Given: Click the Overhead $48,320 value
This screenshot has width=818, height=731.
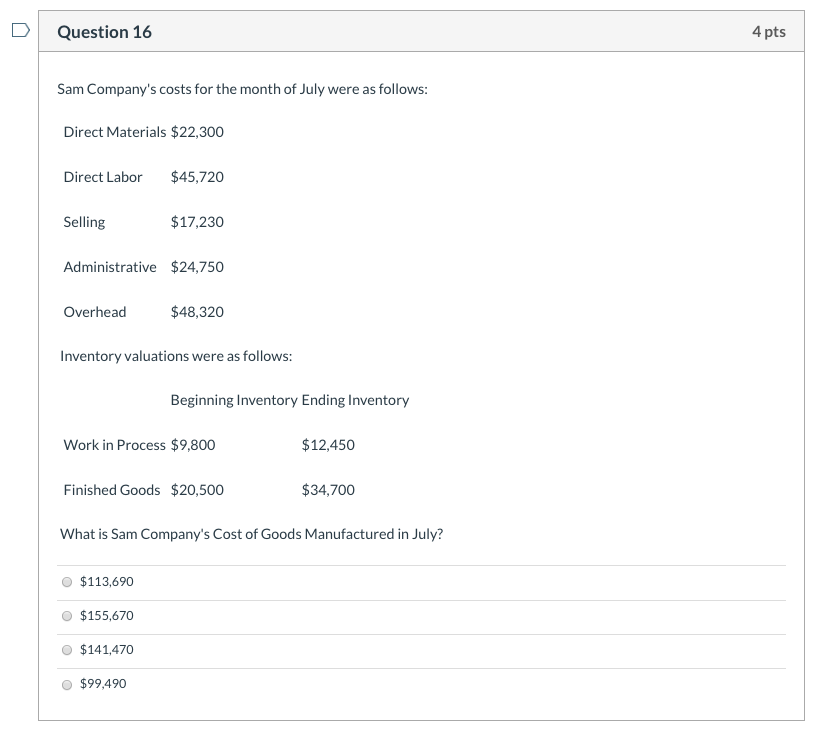Looking at the screenshot, I should pos(197,311).
